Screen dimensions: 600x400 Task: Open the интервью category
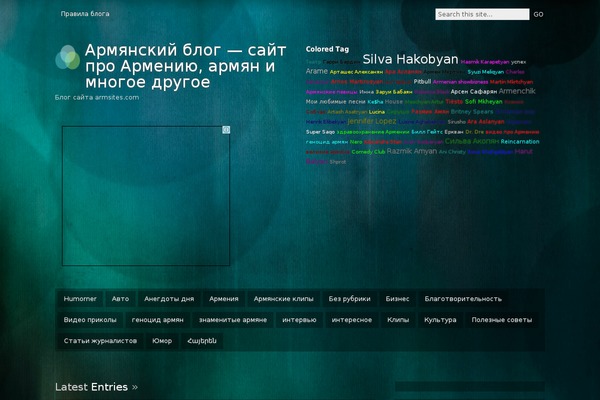coord(299,320)
